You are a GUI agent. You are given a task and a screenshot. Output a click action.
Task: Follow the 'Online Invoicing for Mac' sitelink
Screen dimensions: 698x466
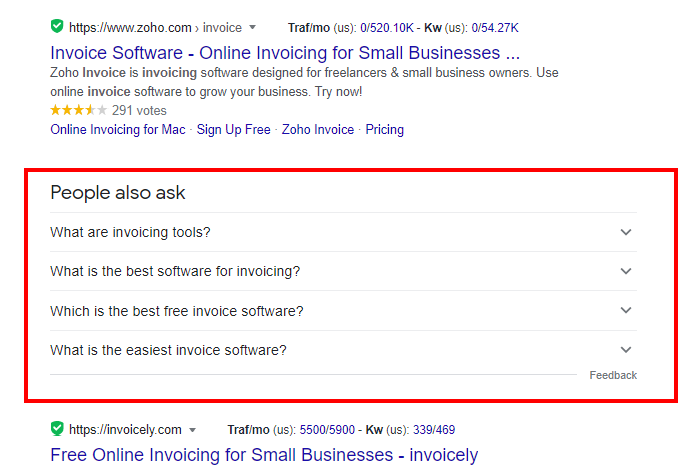(x=118, y=130)
